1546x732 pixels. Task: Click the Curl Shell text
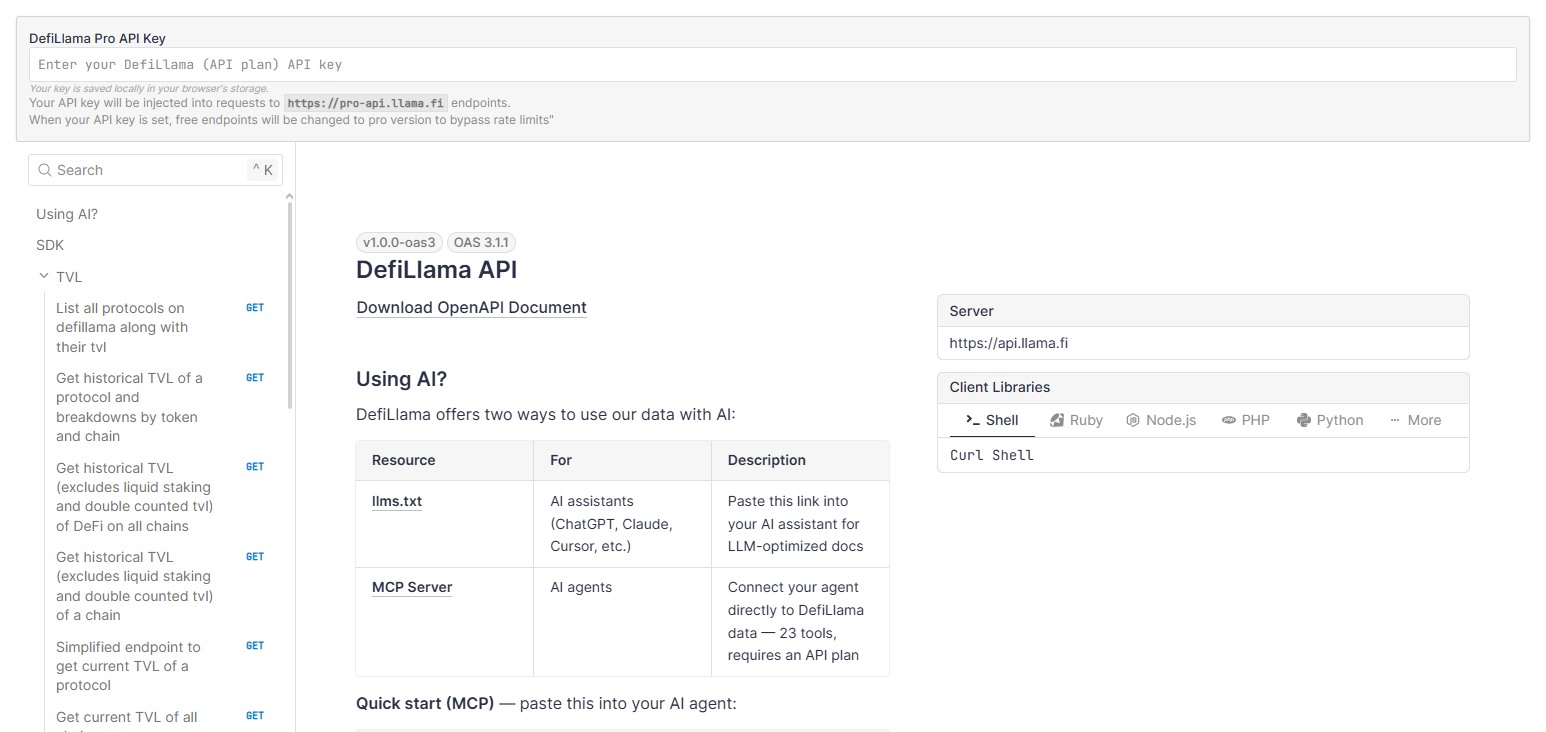(x=992, y=455)
